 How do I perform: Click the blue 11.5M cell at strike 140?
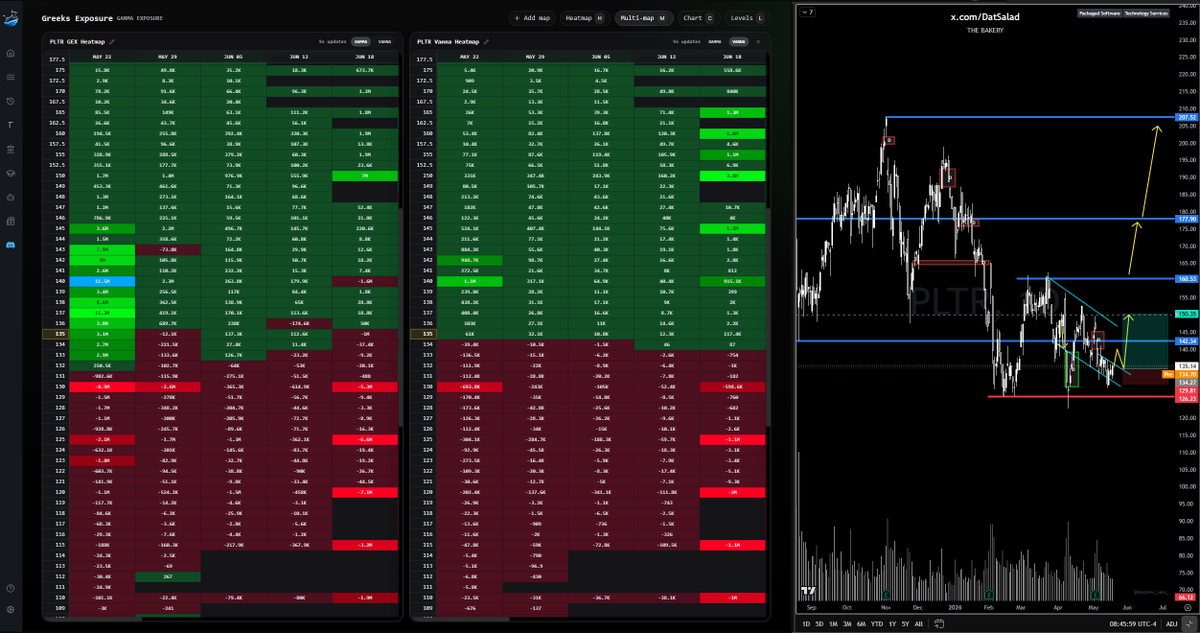click(x=102, y=283)
